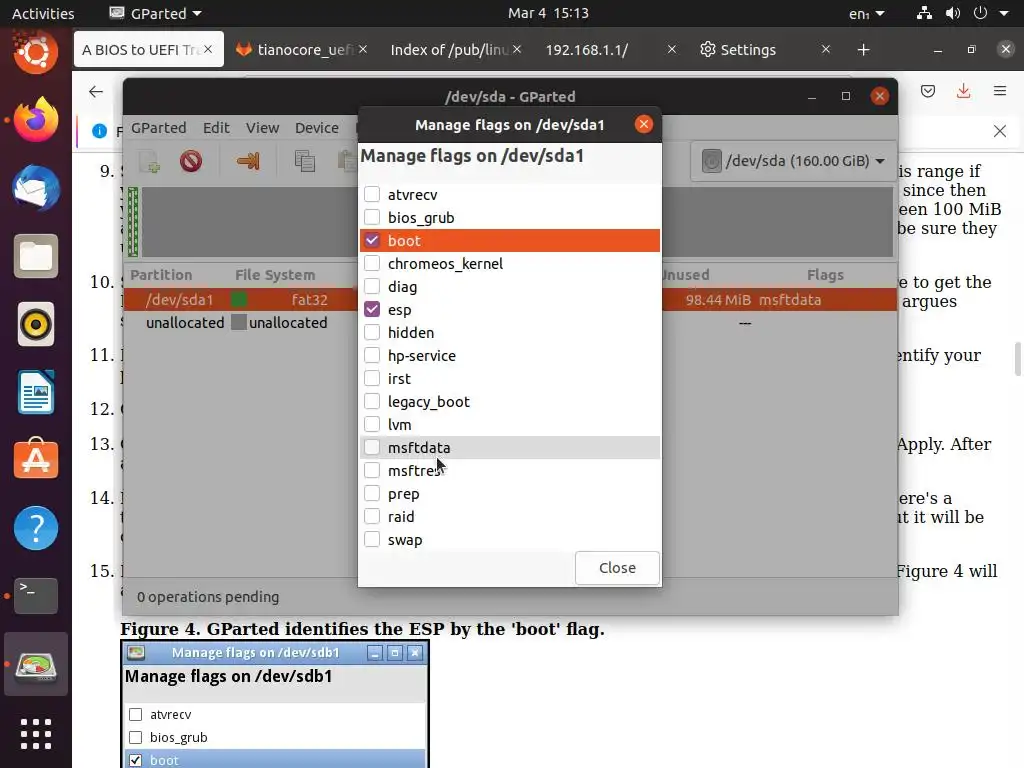Switch to the 'A BIOS to UEFI' browser tab

pyautogui.click(x=140, y=50)
